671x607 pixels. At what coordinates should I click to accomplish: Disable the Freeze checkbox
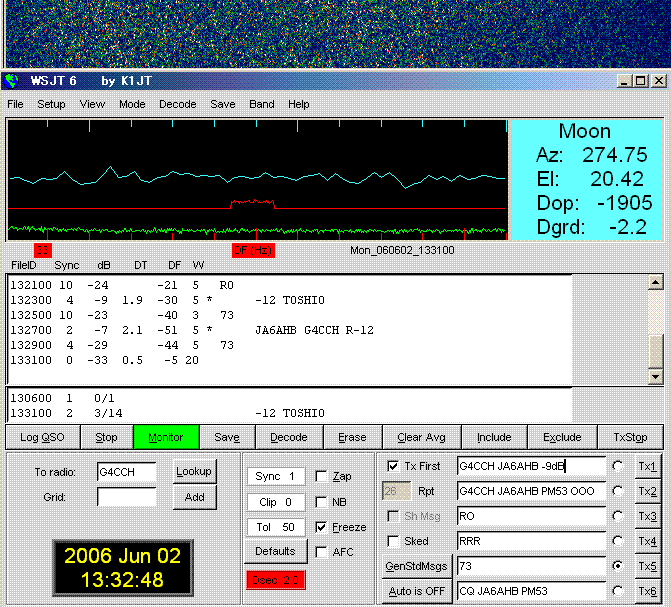pyautogui.click(x=321, y=527)
